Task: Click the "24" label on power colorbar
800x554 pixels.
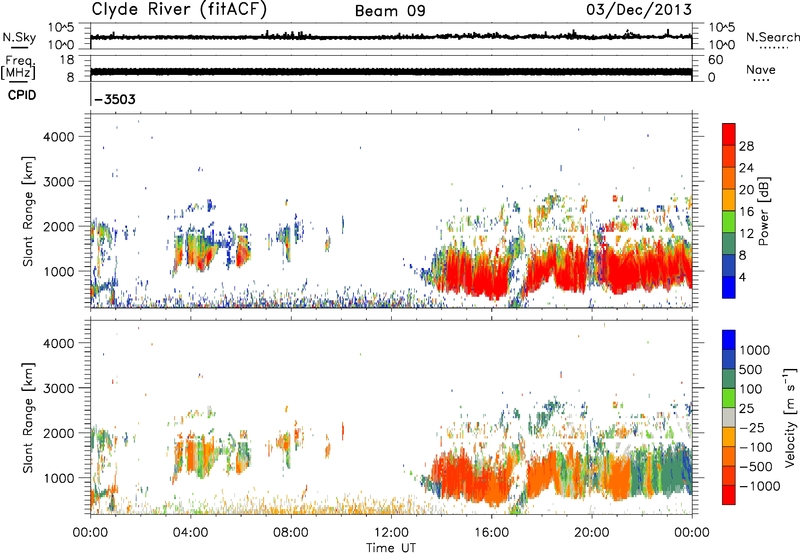Action: tap(746, 168)
